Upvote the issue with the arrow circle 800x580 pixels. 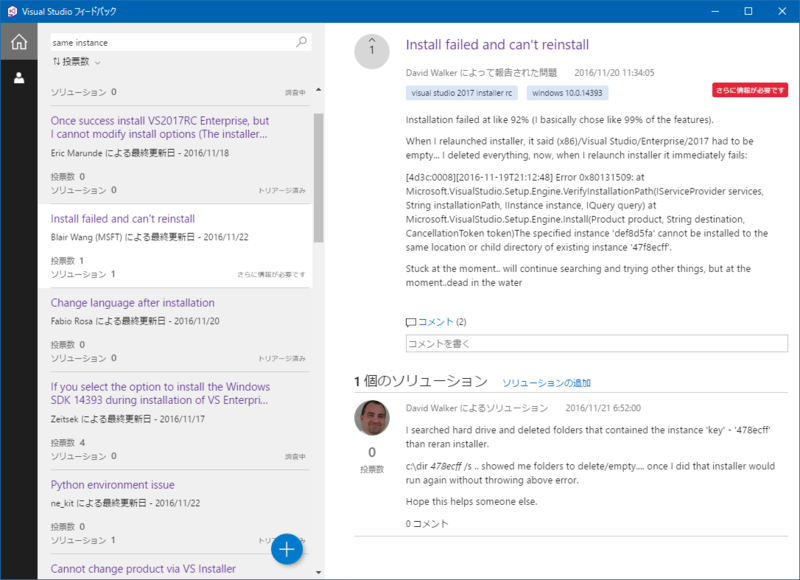371,51
